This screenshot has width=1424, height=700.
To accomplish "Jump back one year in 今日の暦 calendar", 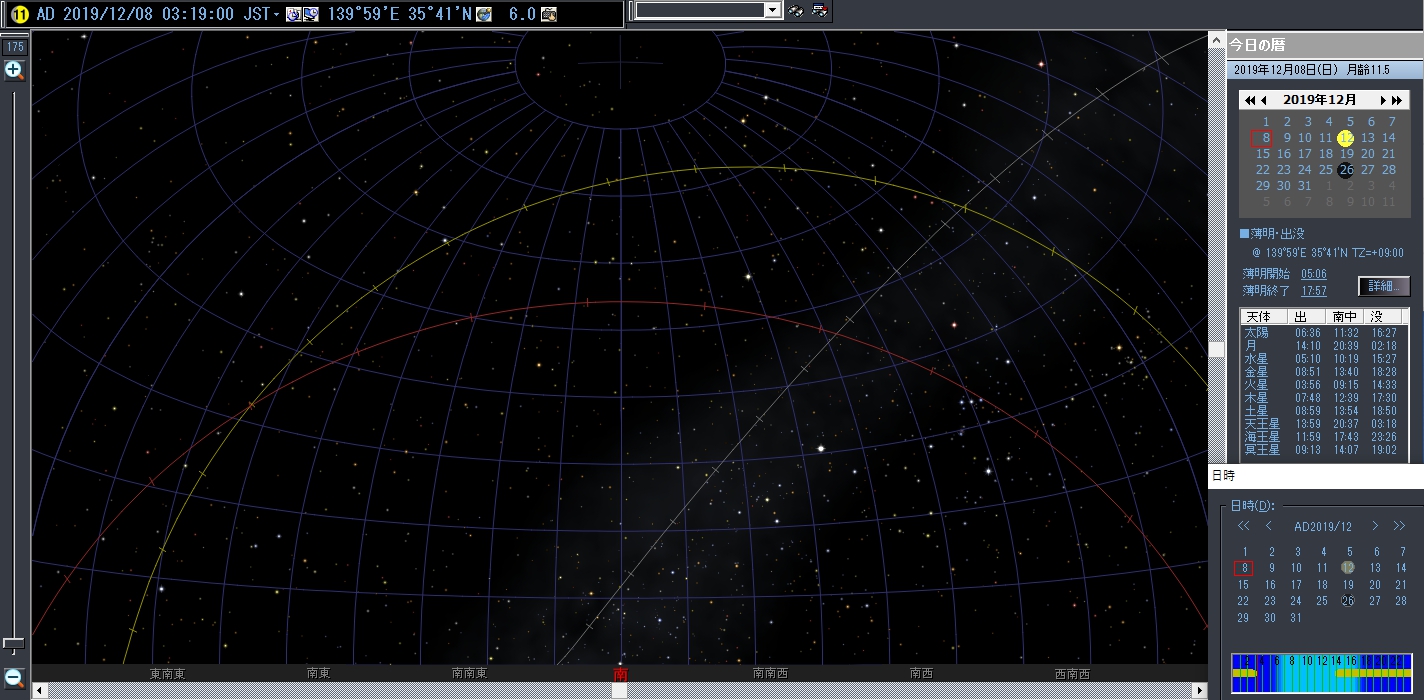I will coord(1249,100).
